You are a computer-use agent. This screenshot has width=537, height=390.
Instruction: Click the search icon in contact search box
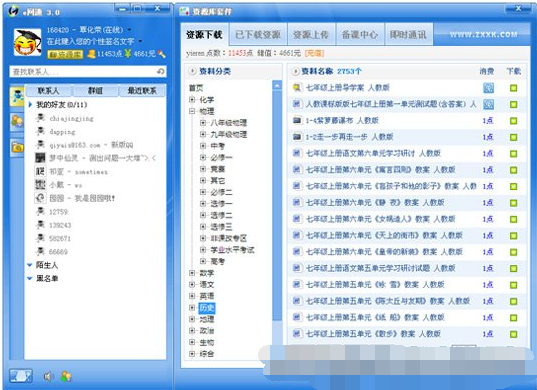pyautogui.click(x=161, y=72)
